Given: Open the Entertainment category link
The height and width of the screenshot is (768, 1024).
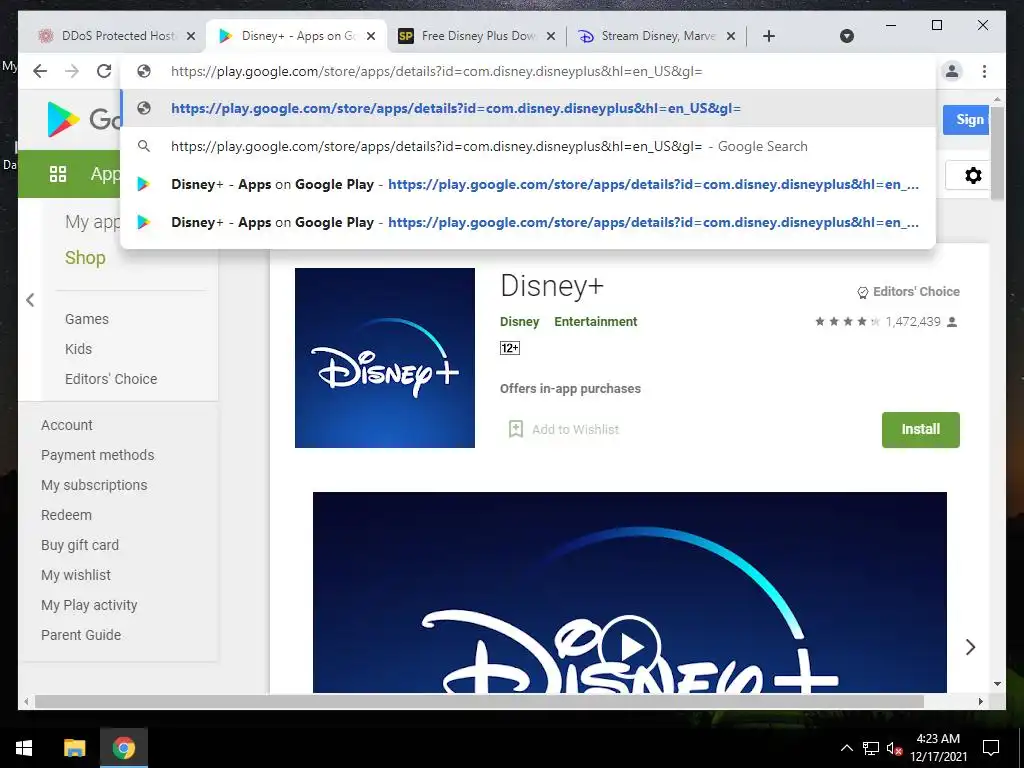Looking at the screenshot, I should [x=596, y=321].
